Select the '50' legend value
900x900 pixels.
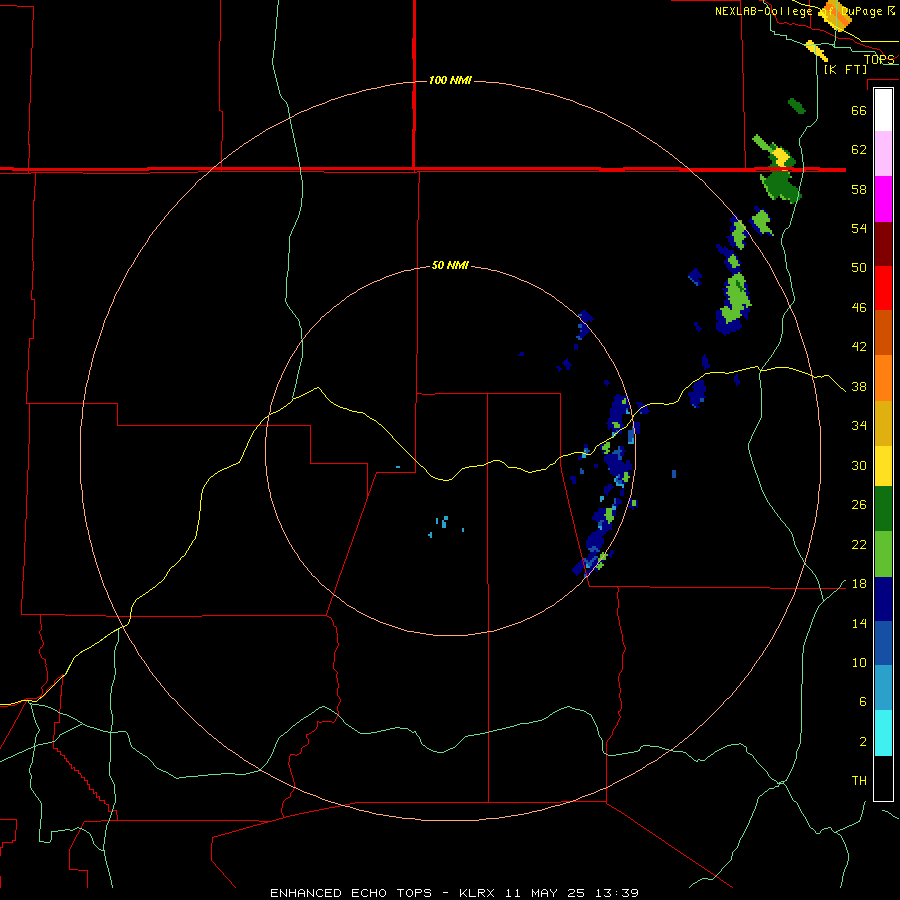tap(859, 268)
